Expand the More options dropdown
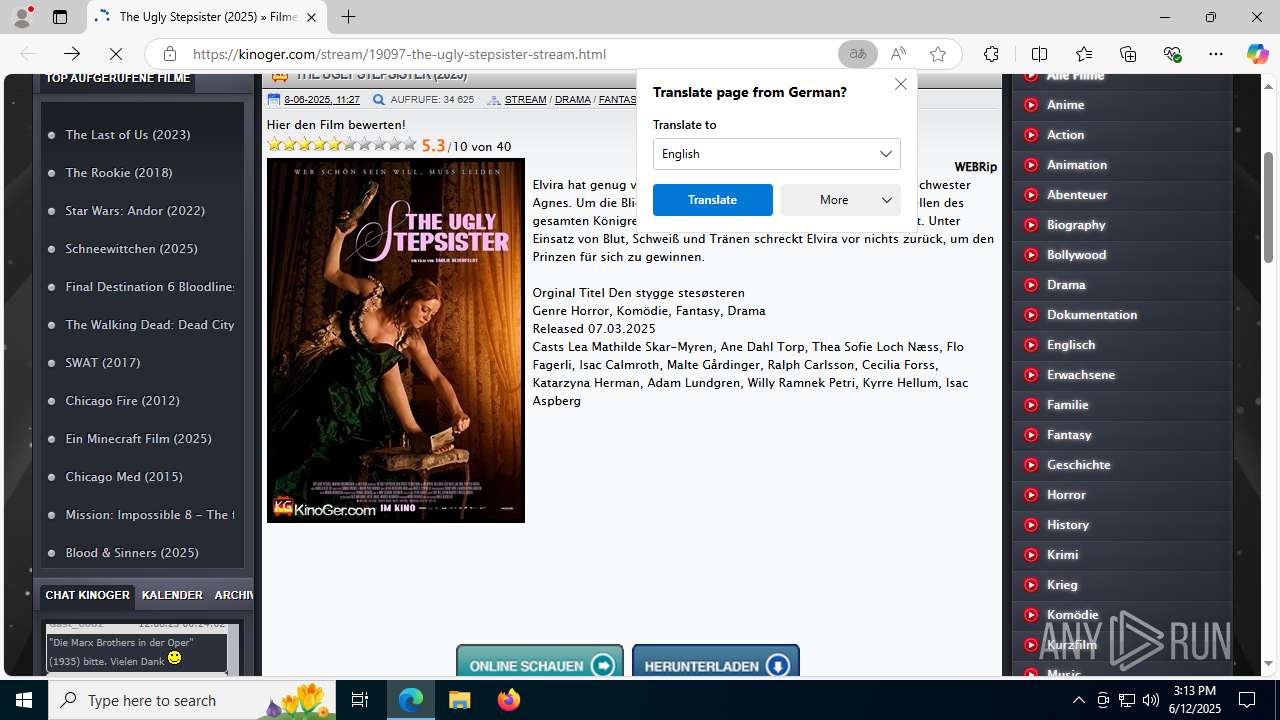 841,200
